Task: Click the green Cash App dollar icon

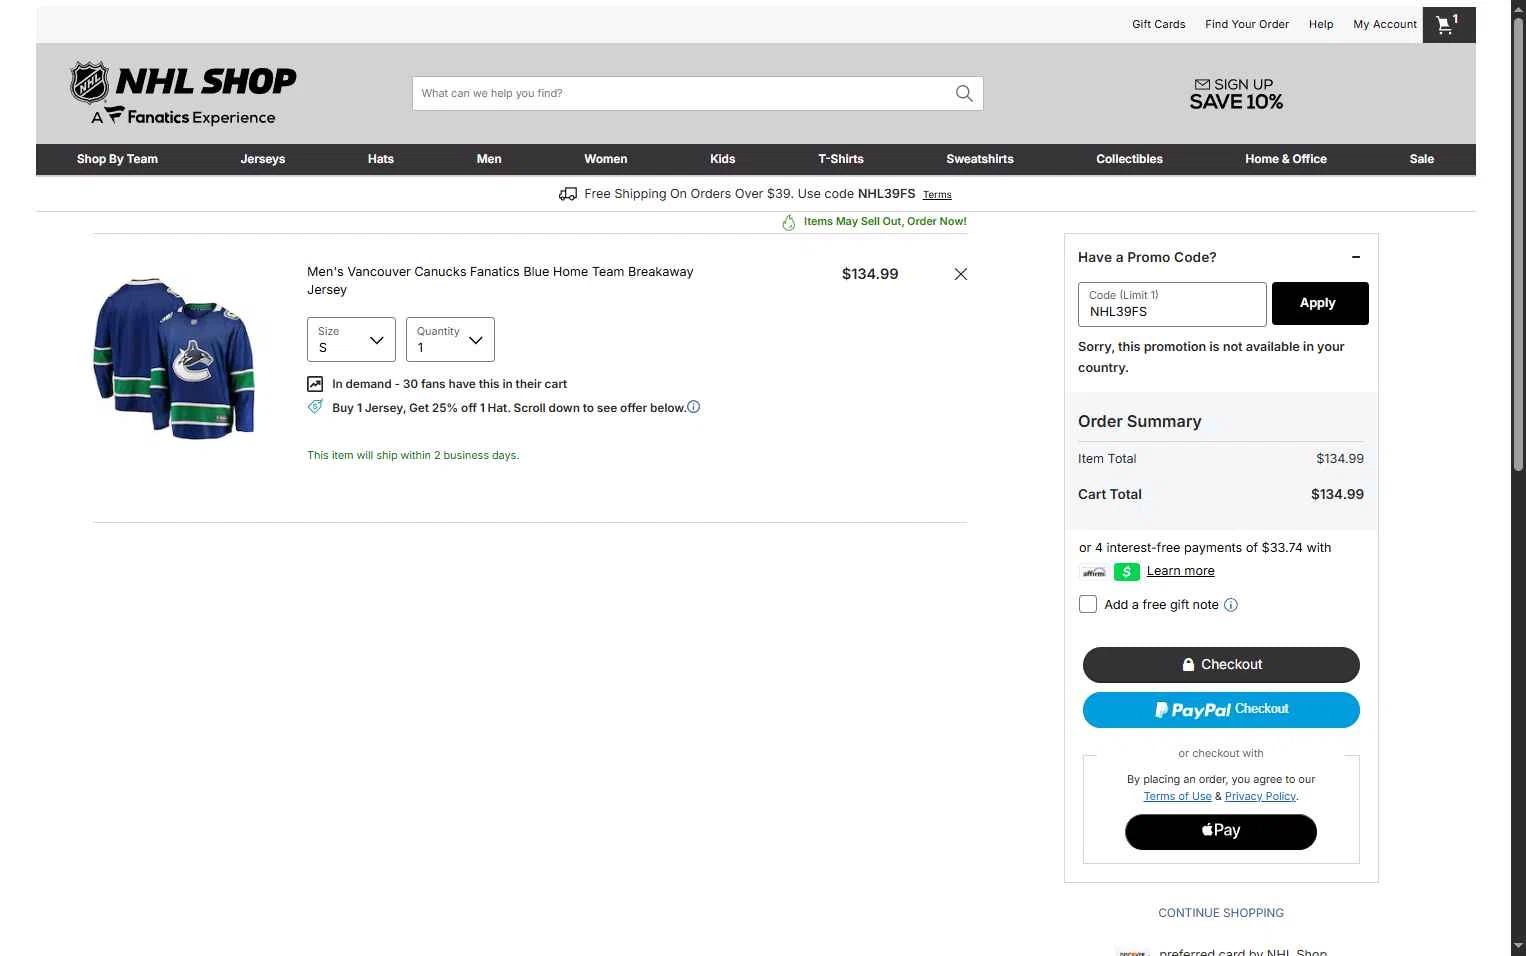Action: tap(1126, 572)
